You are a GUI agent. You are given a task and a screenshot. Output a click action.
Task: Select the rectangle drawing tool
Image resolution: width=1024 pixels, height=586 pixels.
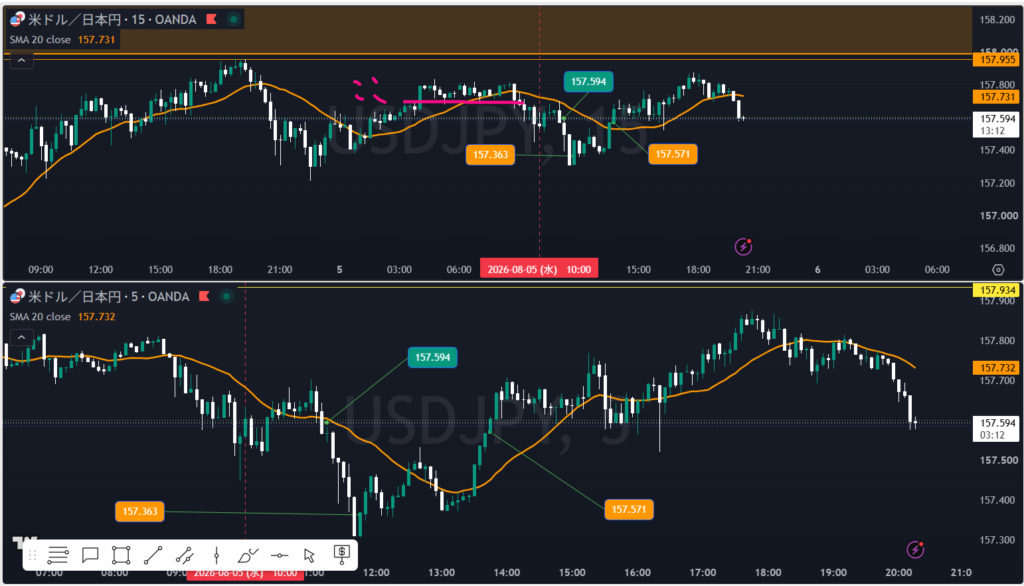coord(121,555)
